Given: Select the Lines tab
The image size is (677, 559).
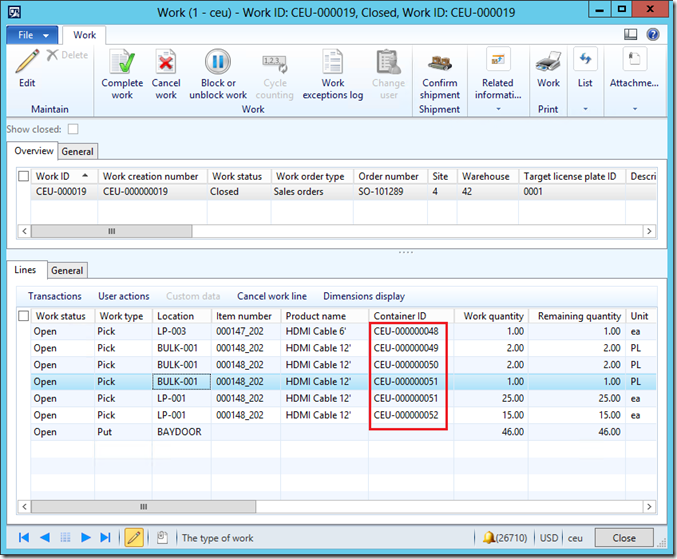Looking at the screenshot, I should [27, 270].
